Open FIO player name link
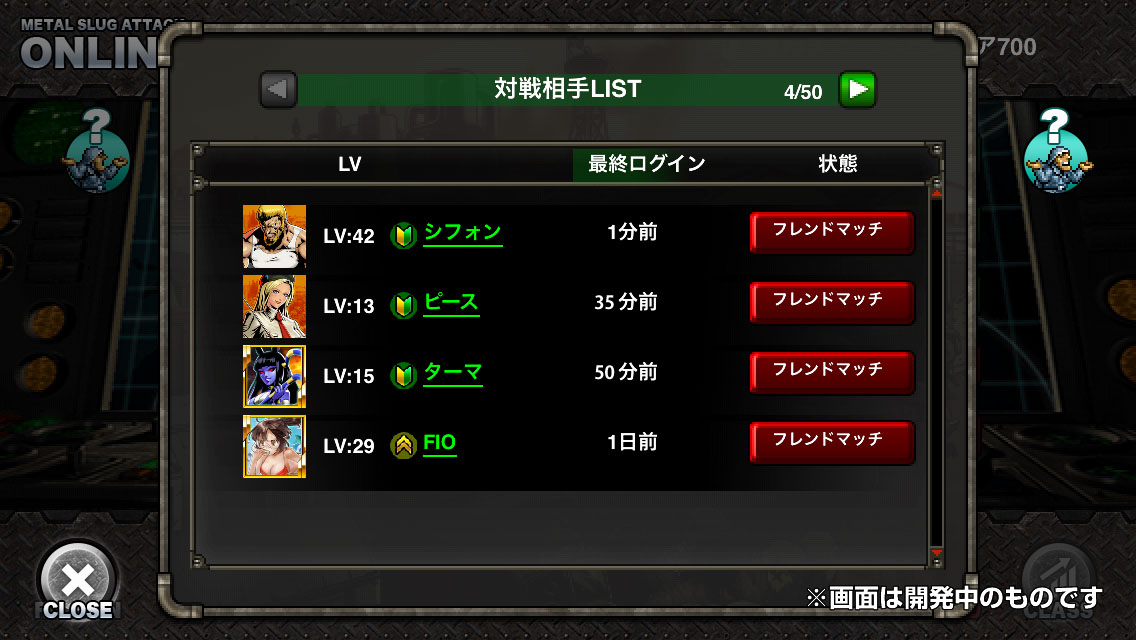Screen dimensions: 1136x640 [440, 444]
